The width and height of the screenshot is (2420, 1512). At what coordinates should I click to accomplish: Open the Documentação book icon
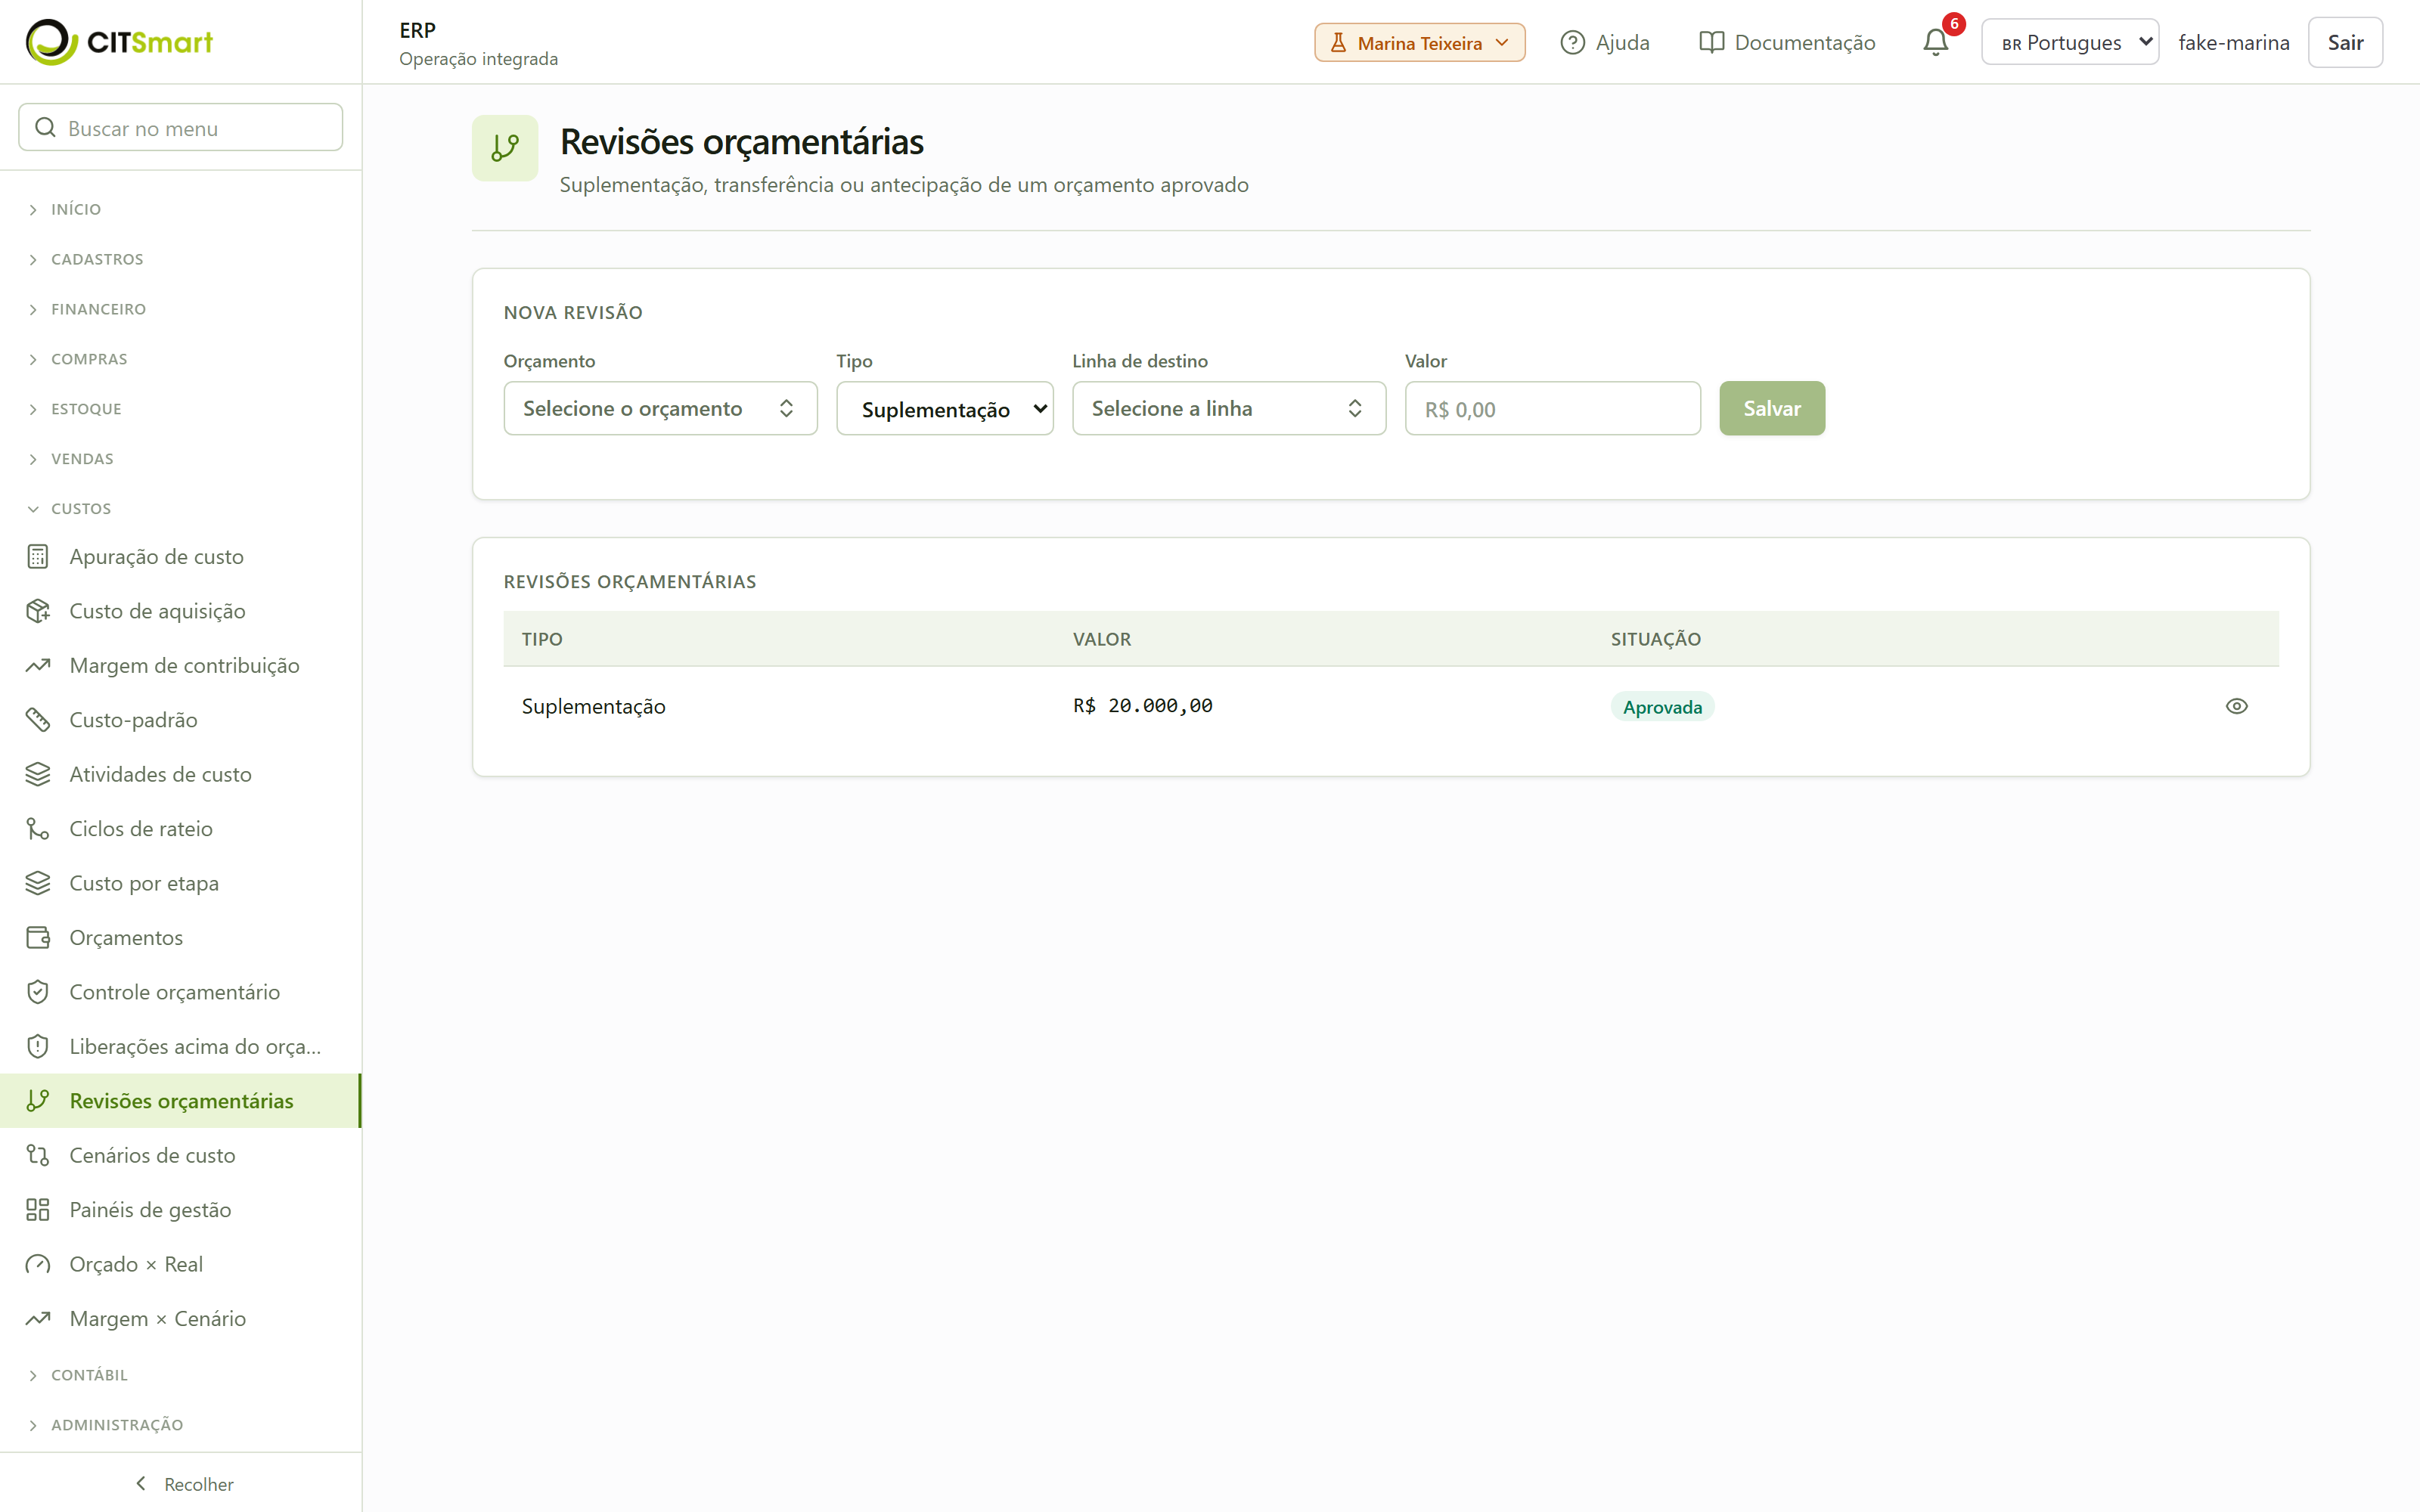[x=1711, y=42]
